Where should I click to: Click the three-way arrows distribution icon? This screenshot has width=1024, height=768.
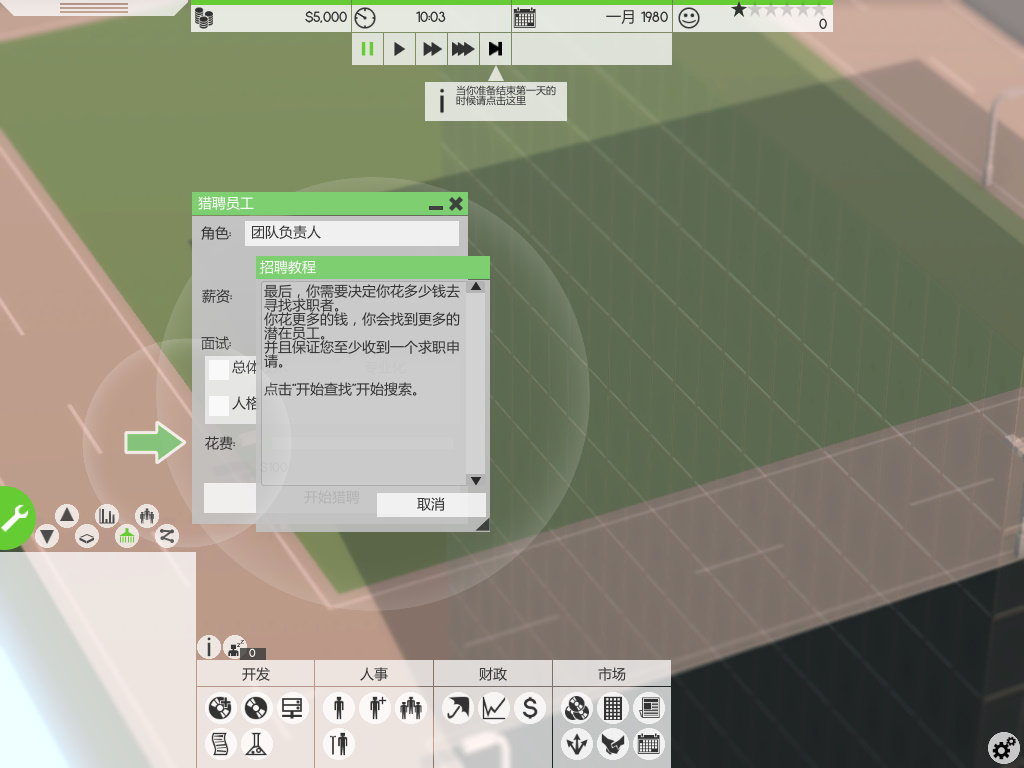tap(577, 743)
